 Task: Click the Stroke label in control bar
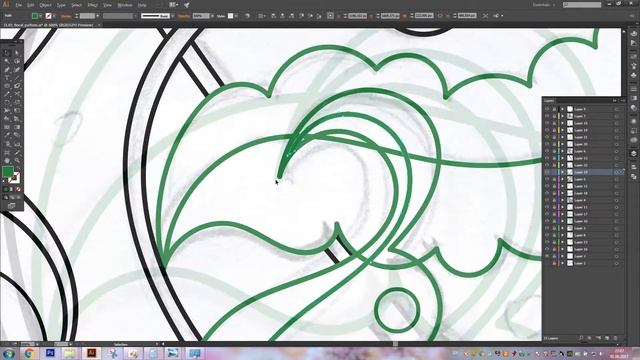click(66, 16)
